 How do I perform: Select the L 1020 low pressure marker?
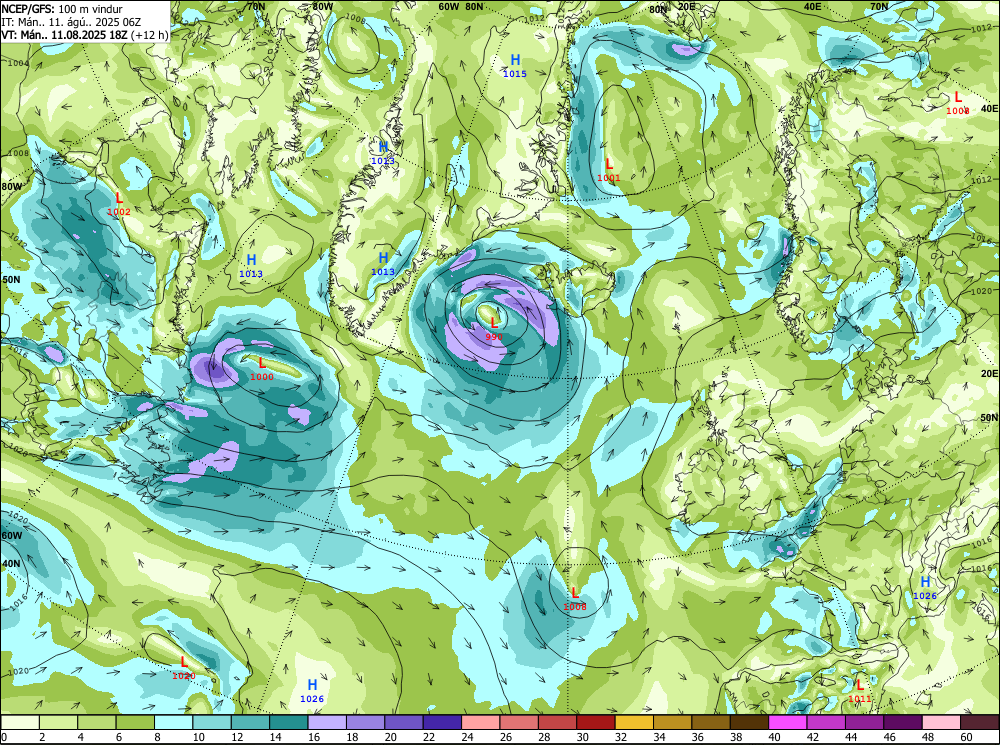(184, 668)
